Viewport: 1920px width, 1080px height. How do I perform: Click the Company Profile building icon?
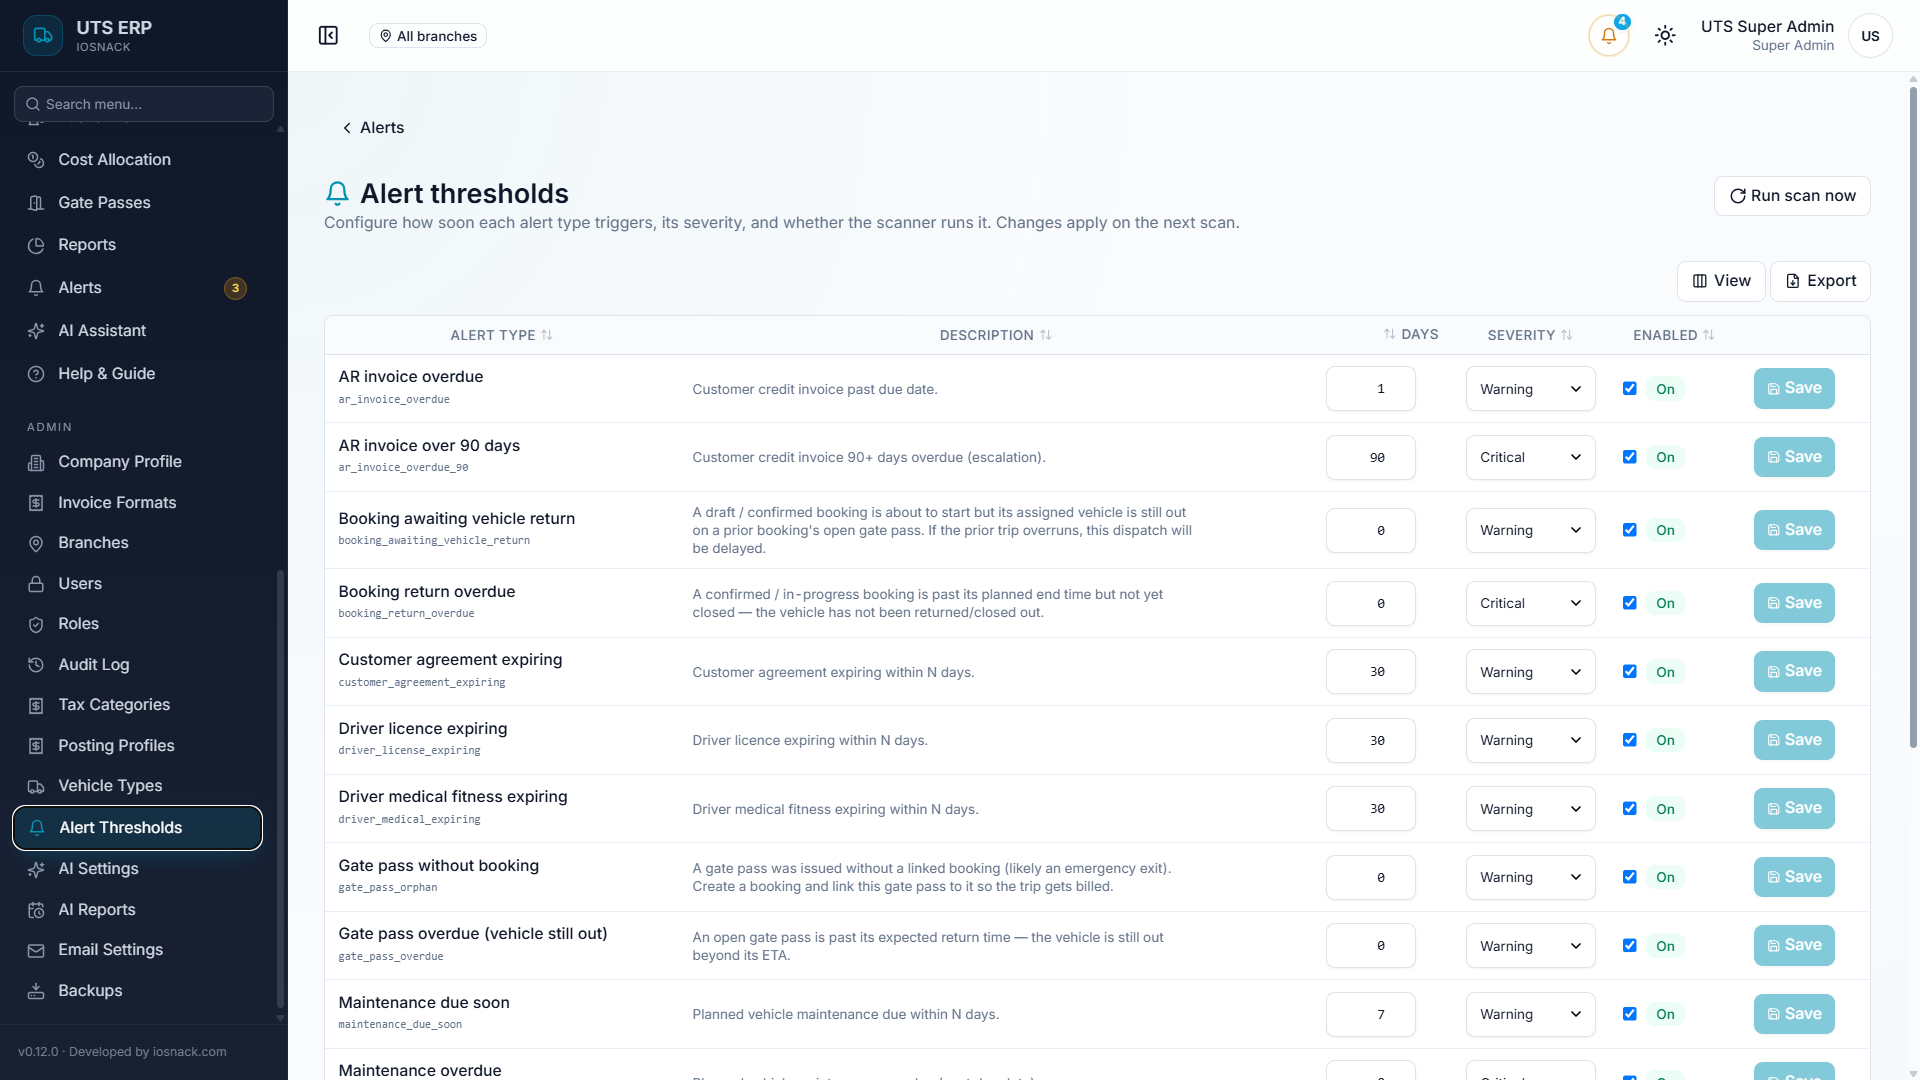[36, 462]
